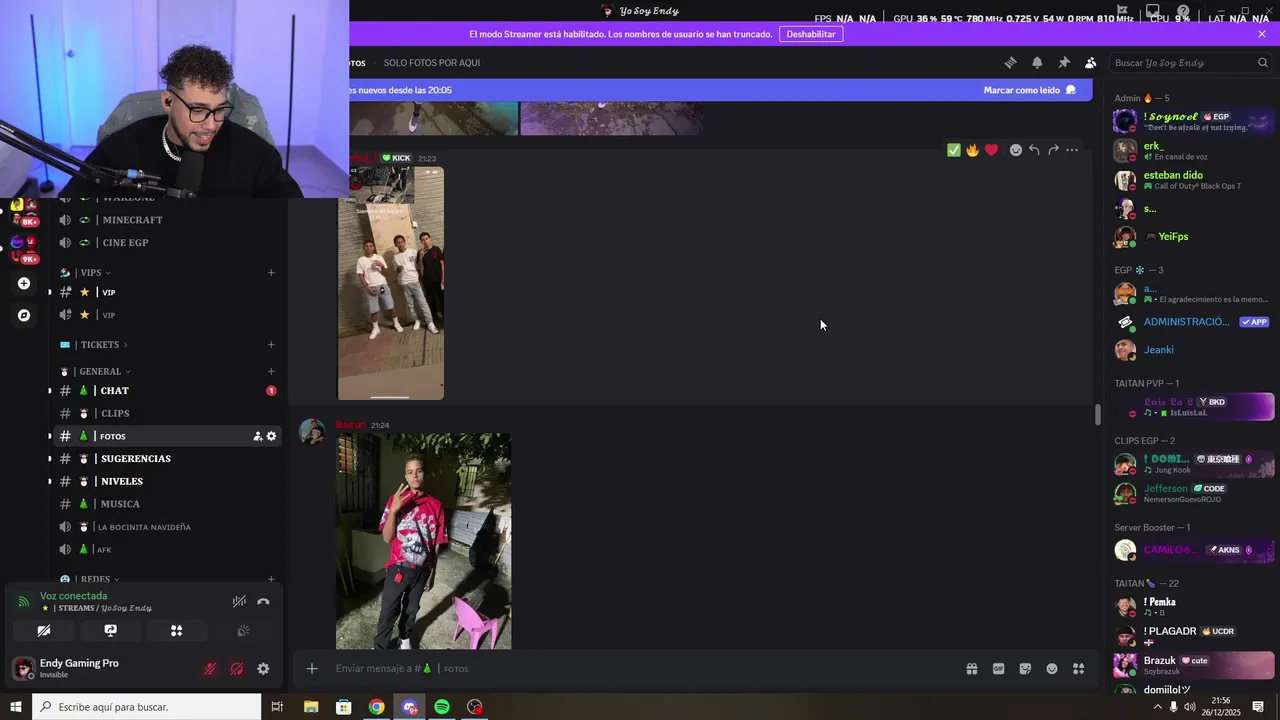1280x720 pixels.
Task: Open the discover servers compass icon
Action: click(x=24, y=315)
